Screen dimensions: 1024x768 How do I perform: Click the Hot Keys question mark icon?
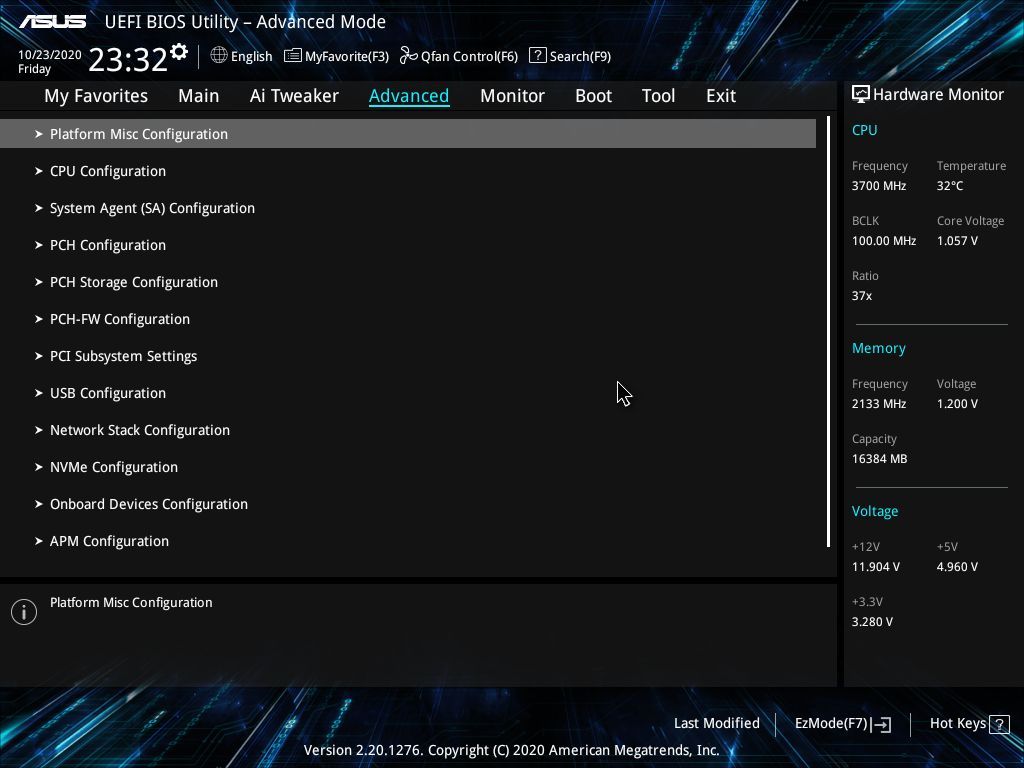pyautogui.click(x=999, y=724)
